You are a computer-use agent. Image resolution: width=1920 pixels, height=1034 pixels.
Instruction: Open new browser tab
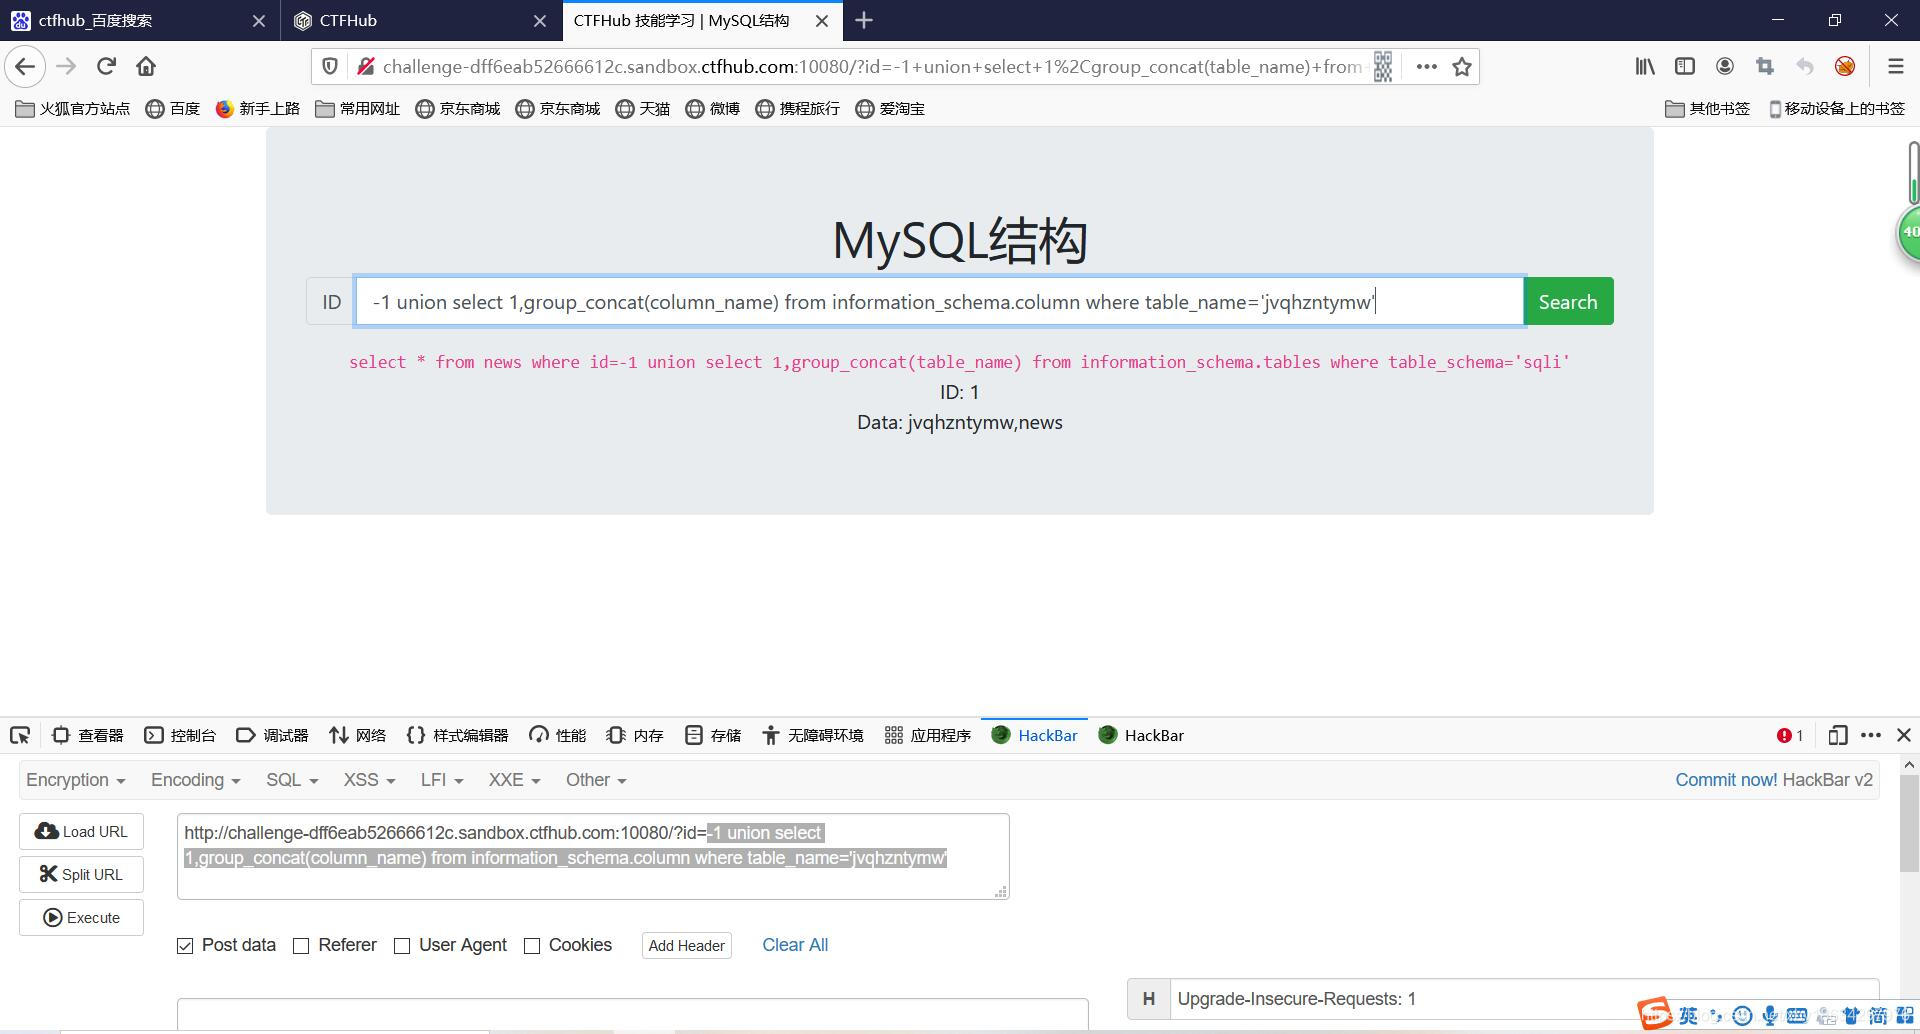[x=864, y=20]
